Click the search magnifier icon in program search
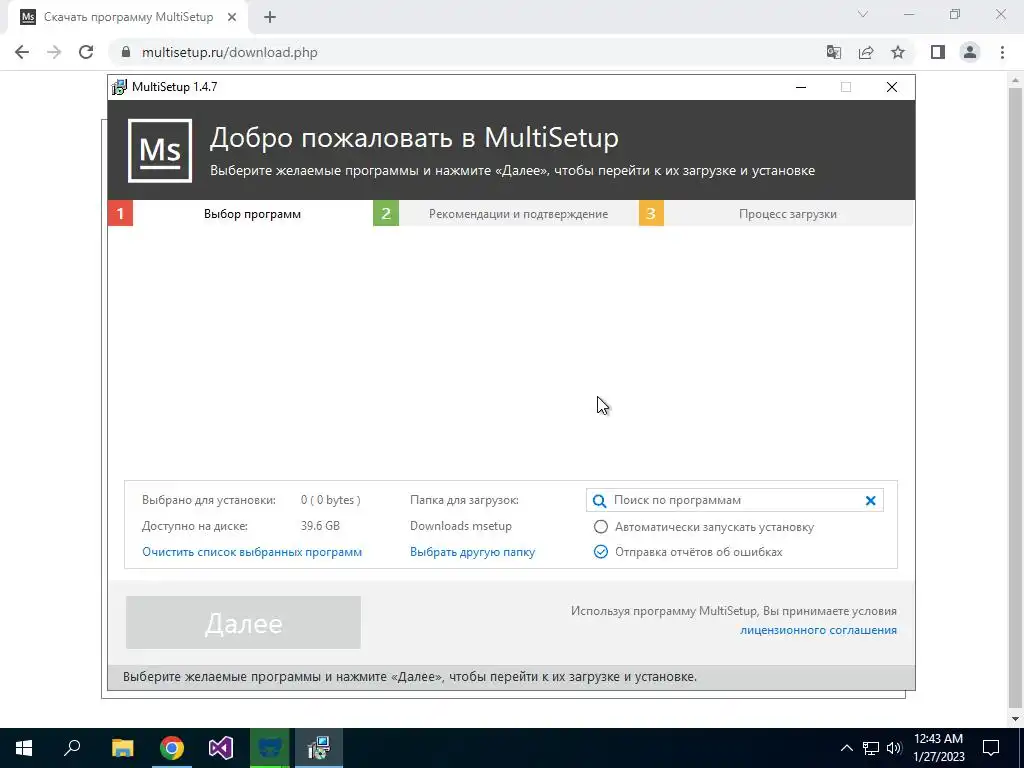The image size is (1024, 768). pyautogui.click(x=599, y=501)
